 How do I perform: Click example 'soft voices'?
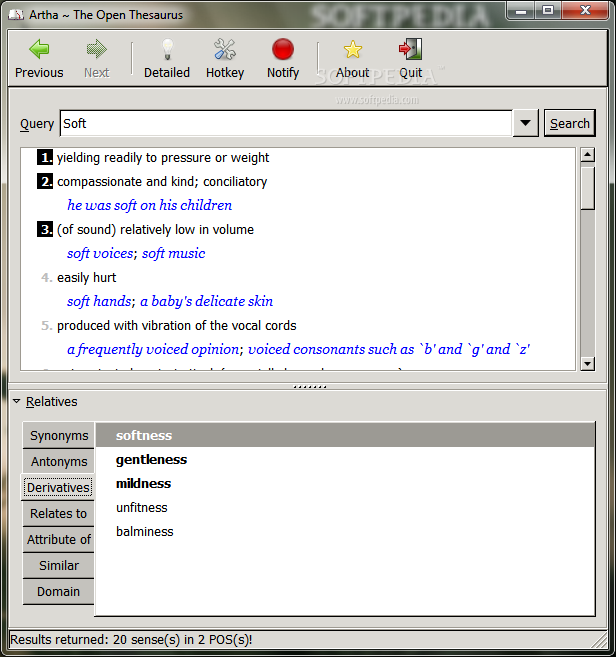tap(100, 253)
